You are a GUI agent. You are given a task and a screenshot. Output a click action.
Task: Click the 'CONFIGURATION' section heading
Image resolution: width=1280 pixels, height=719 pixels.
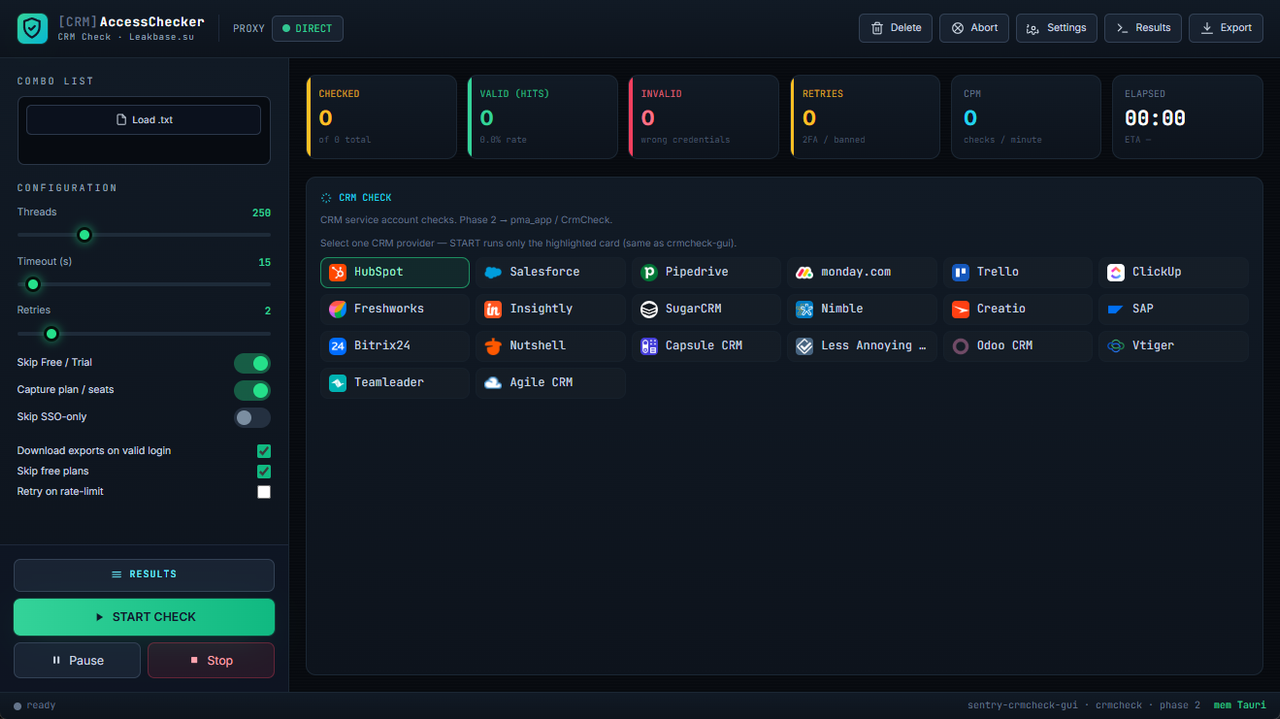[x=67, y=188]
